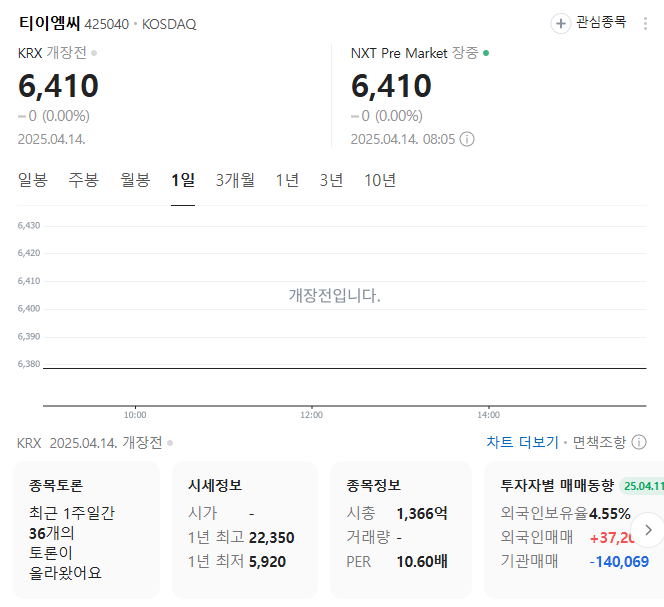Open info icon next to NXT timestamp
Screen dimensions: 664x607
coord(467,139)
